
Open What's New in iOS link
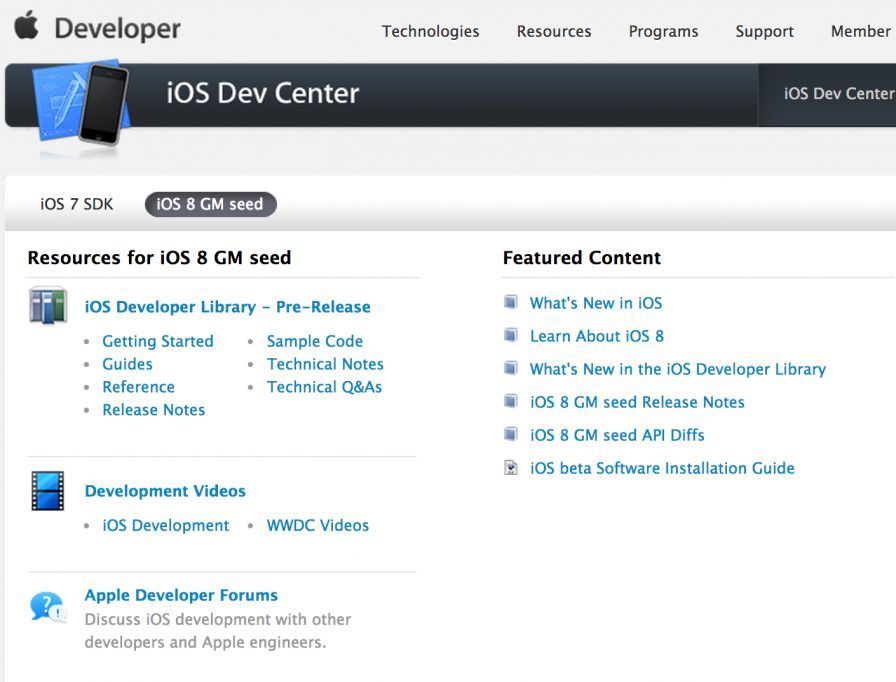(596, 303)
